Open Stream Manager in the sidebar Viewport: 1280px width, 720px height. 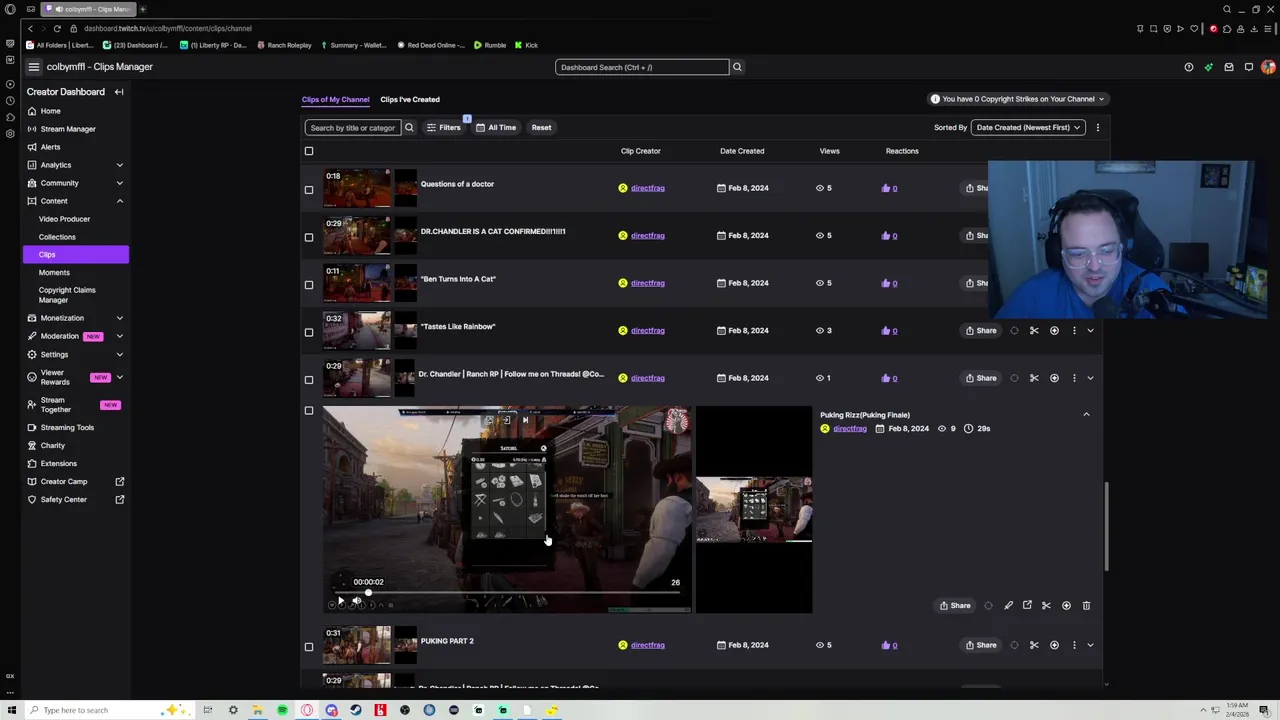point(68,129)
